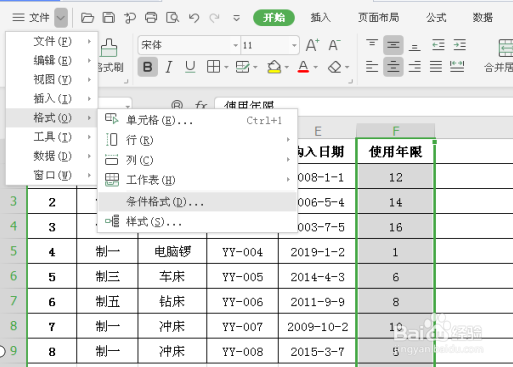Open the fill color dropdown arrow
The image size is (513, 367).
coord(287,67)
